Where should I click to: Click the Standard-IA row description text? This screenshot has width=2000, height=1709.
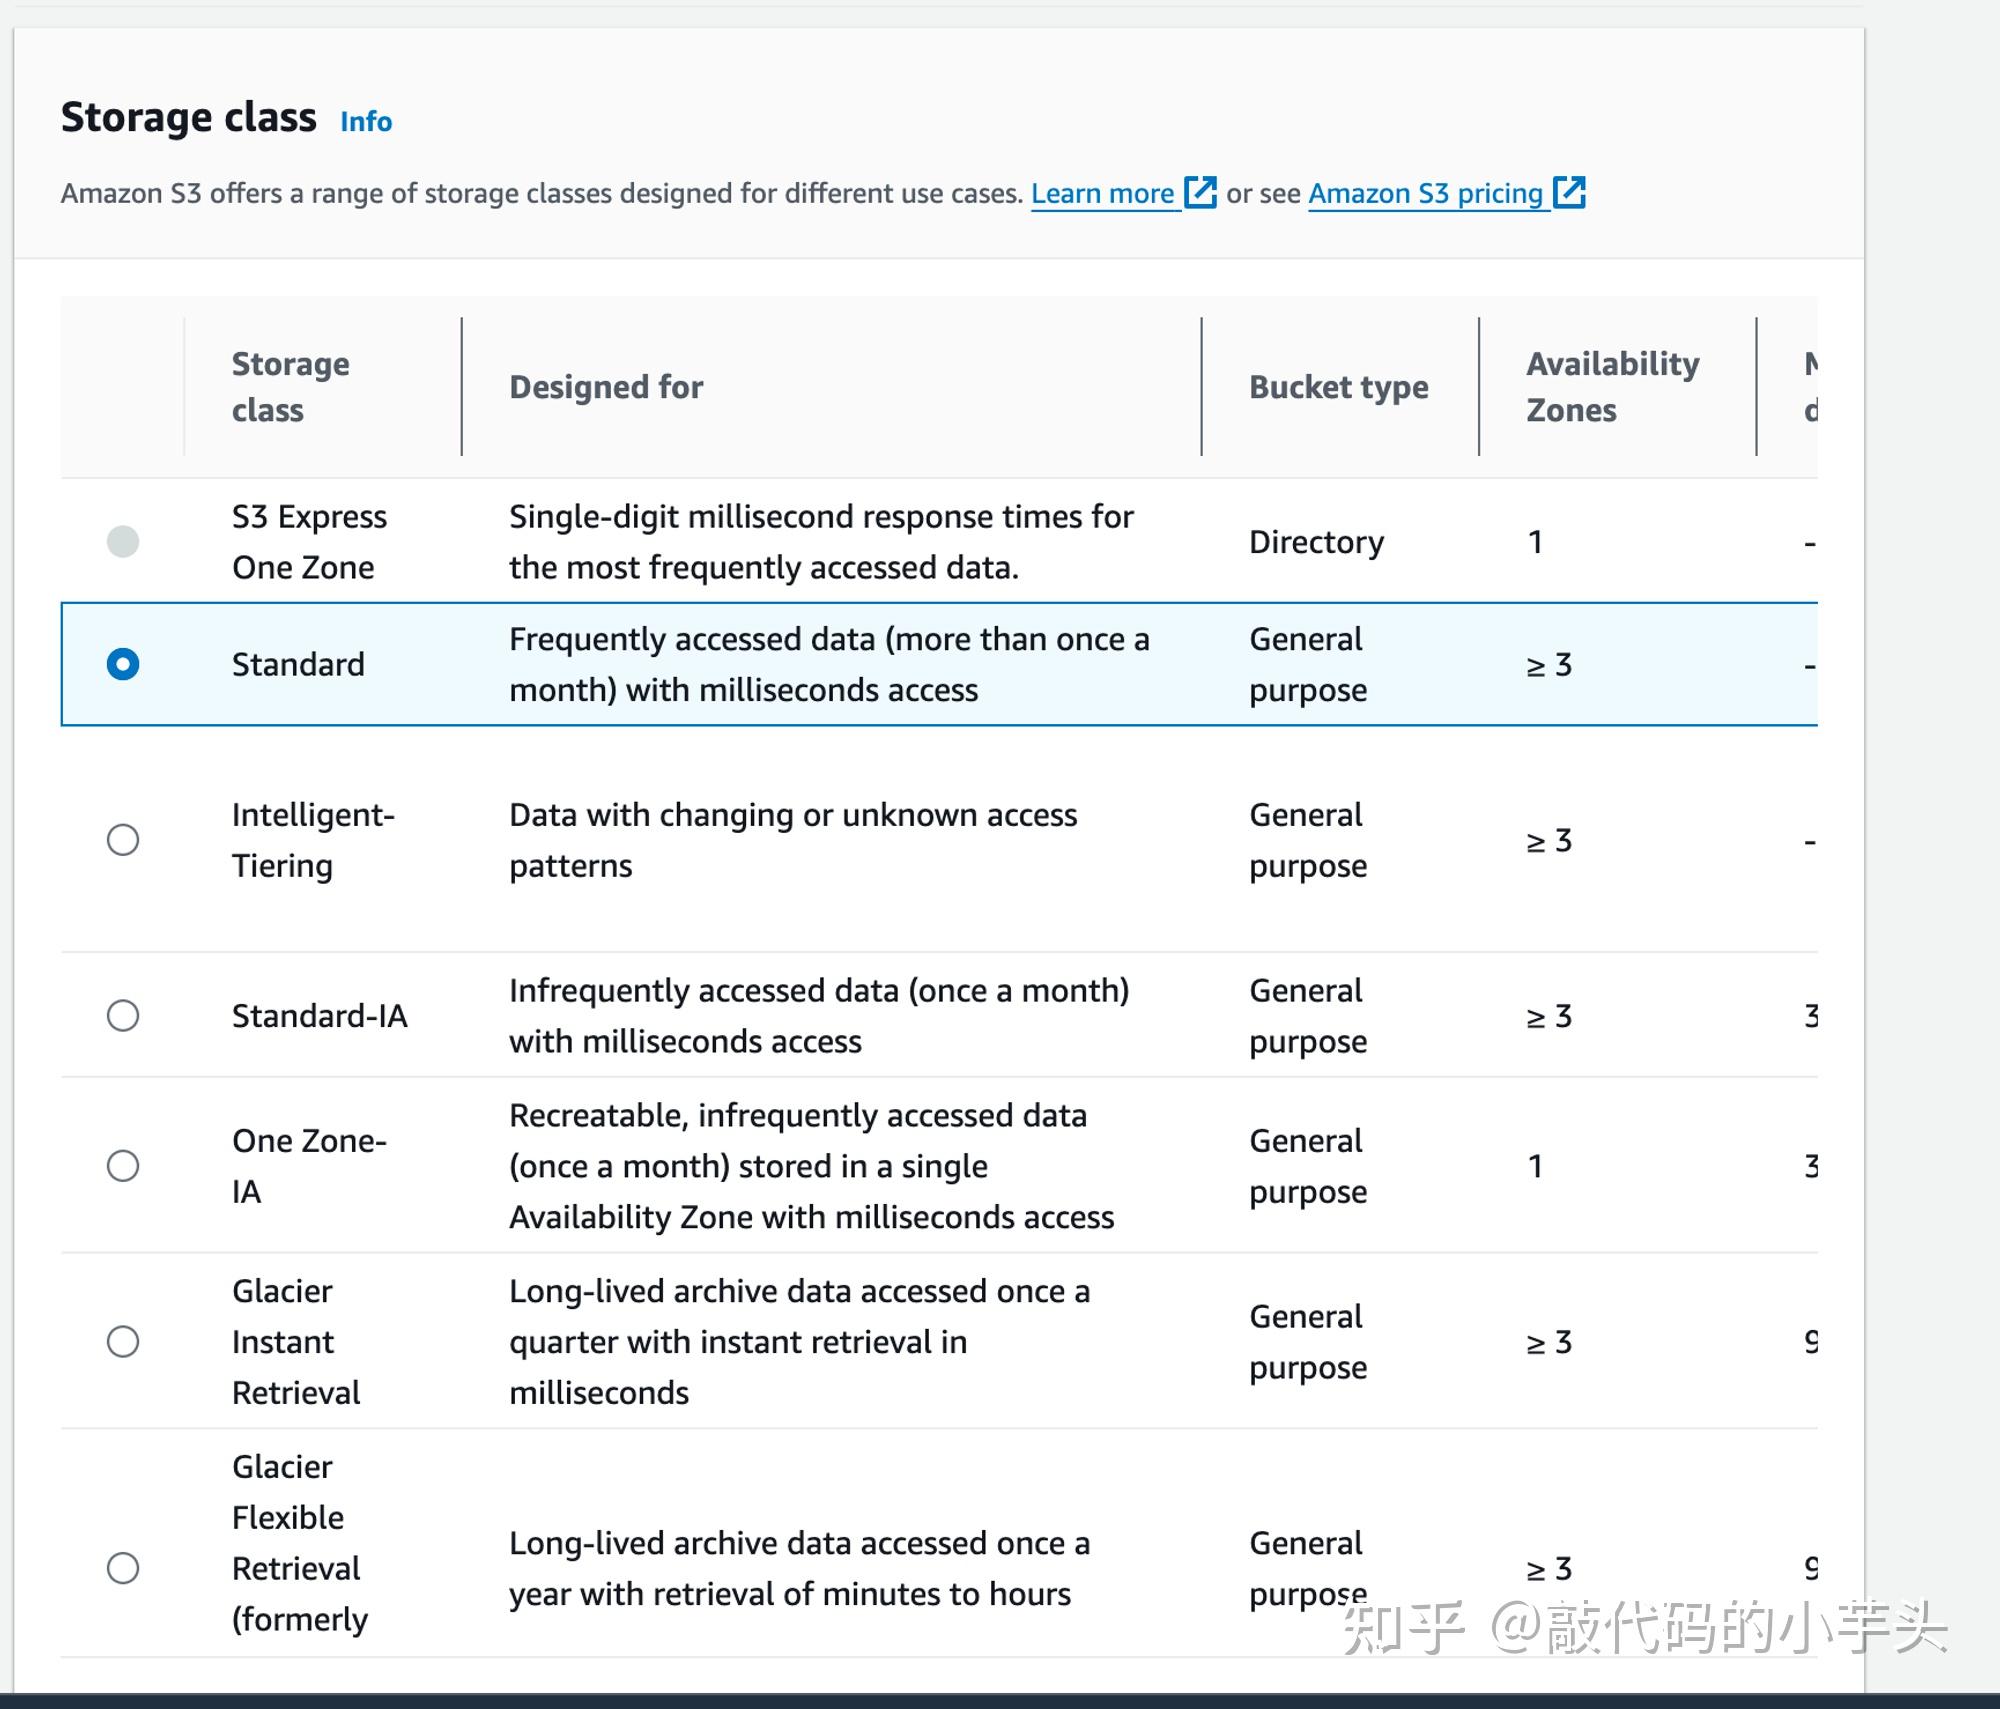point(819,1016)
